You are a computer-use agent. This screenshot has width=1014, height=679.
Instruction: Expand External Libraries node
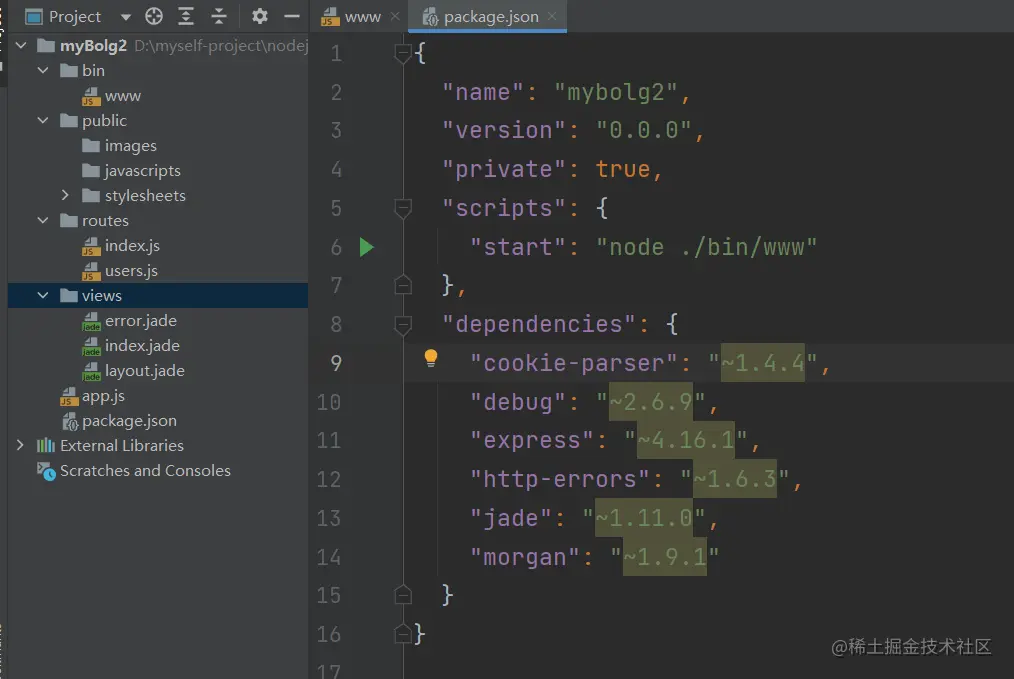pyautogui.click(x=21, y=445)
